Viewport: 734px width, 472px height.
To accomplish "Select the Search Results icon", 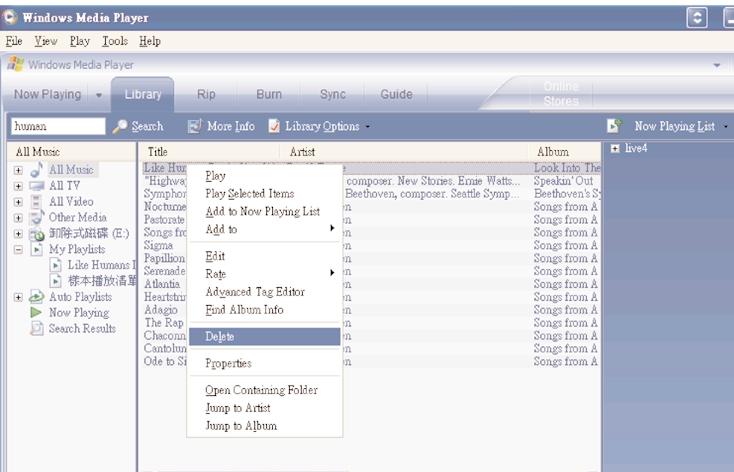I will pyautogui.click(x=36, y=328).
